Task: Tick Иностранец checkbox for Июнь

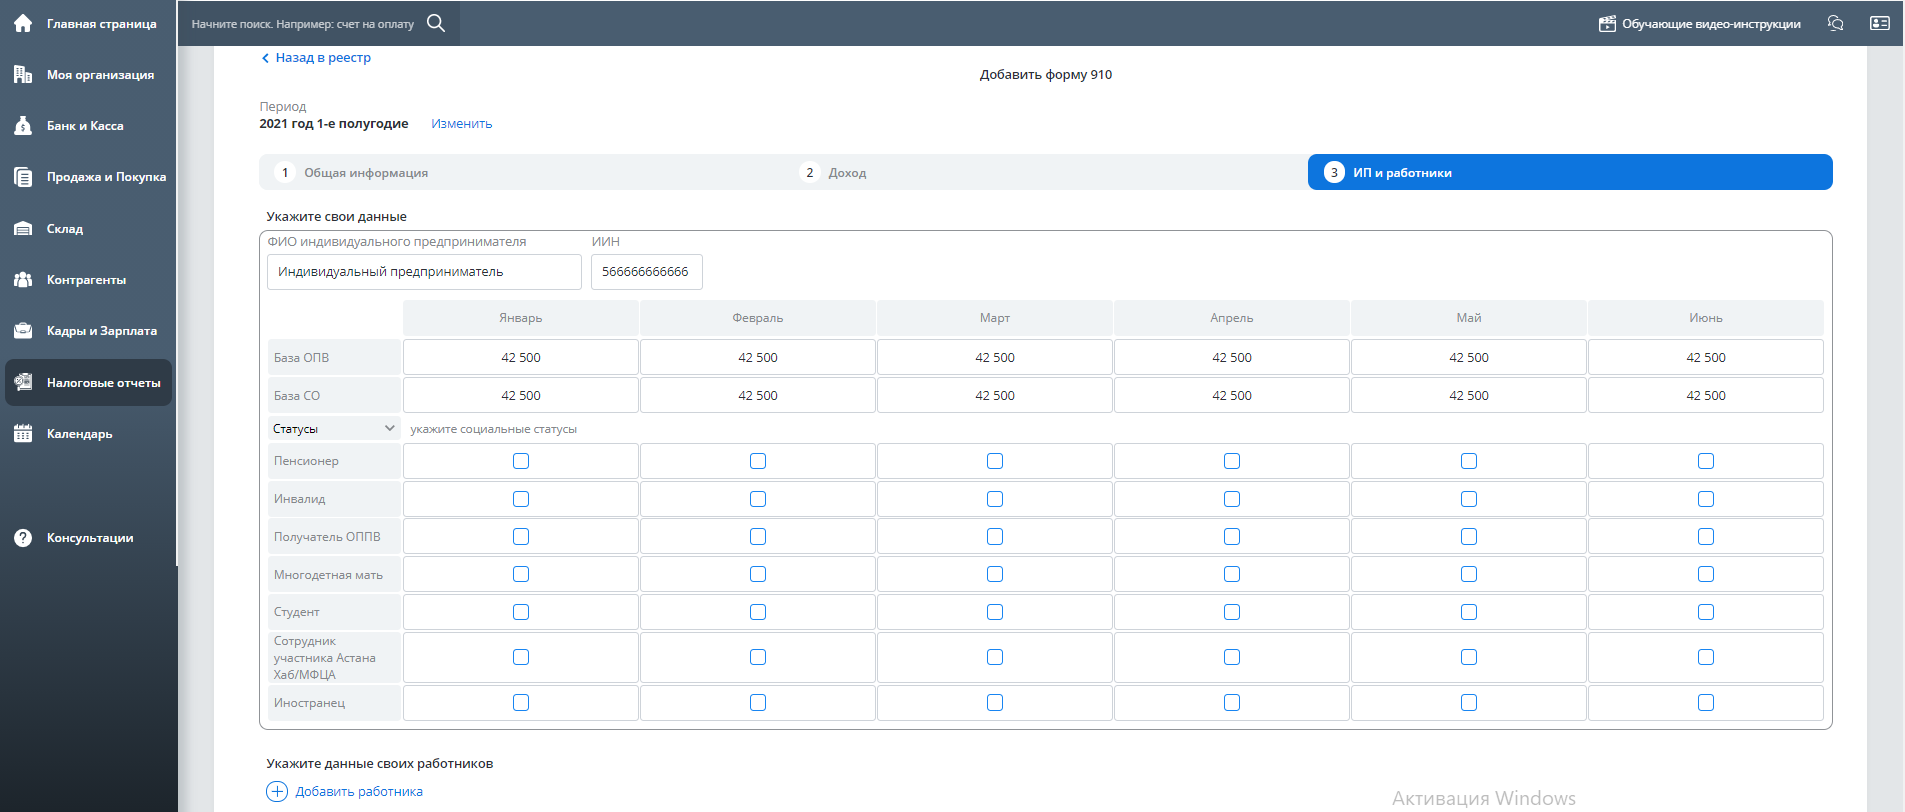Action: (1706, 703)
